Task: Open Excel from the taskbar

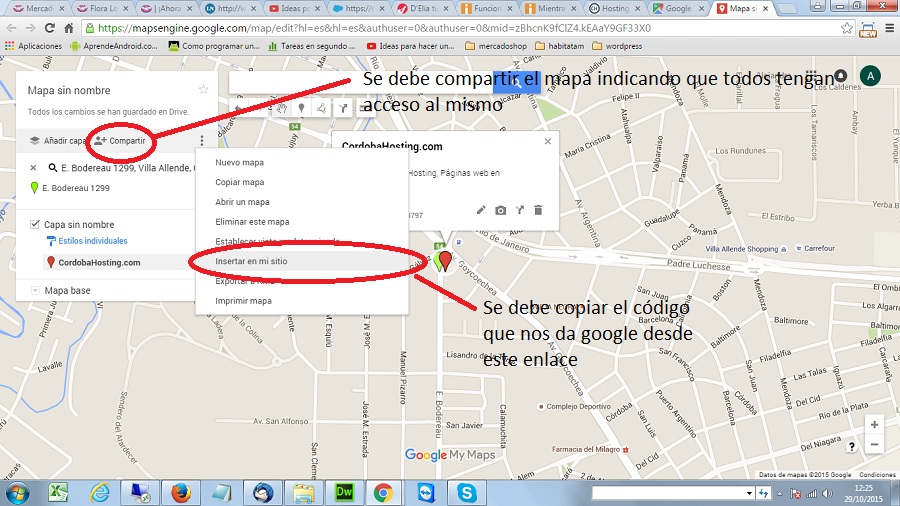Action: pos(58,493)
